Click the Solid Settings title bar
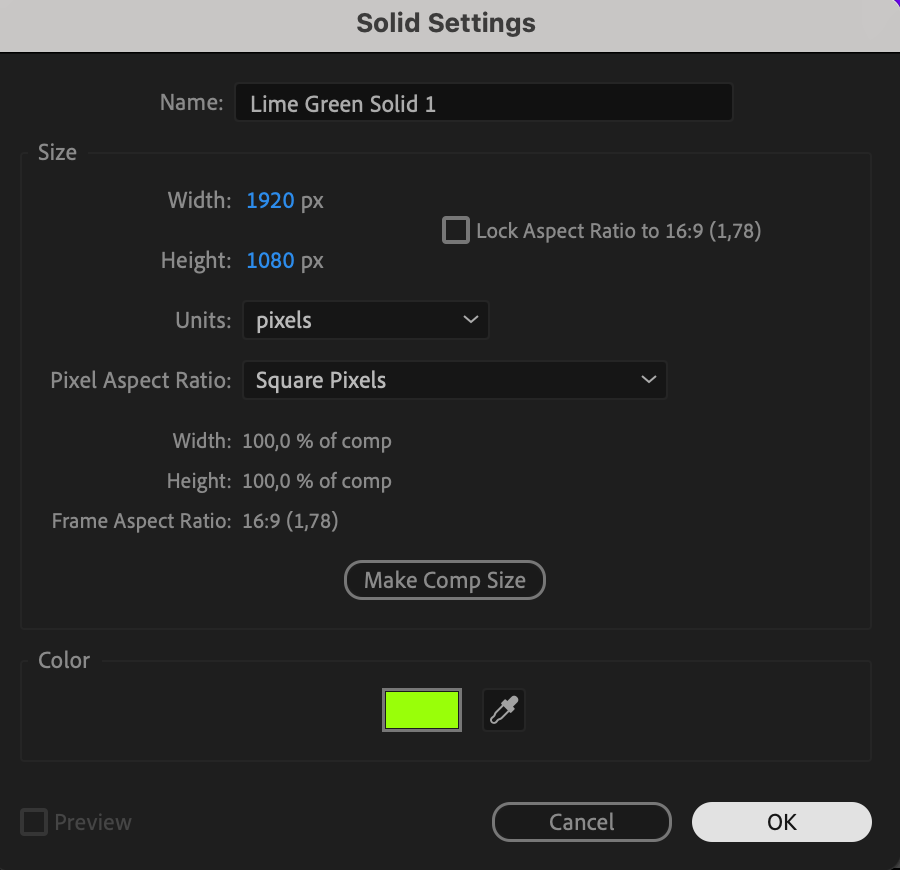The width and height of the screenshot is (900, 870). pyautogui.click(x=446, y=24)
